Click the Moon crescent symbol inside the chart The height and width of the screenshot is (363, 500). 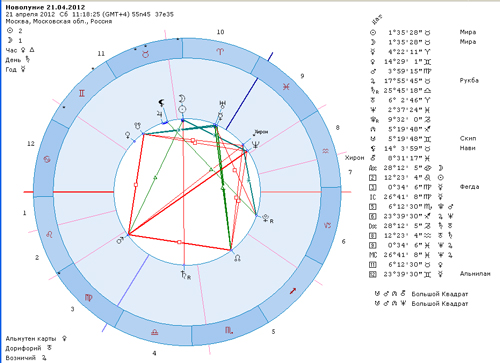(182, 98)
